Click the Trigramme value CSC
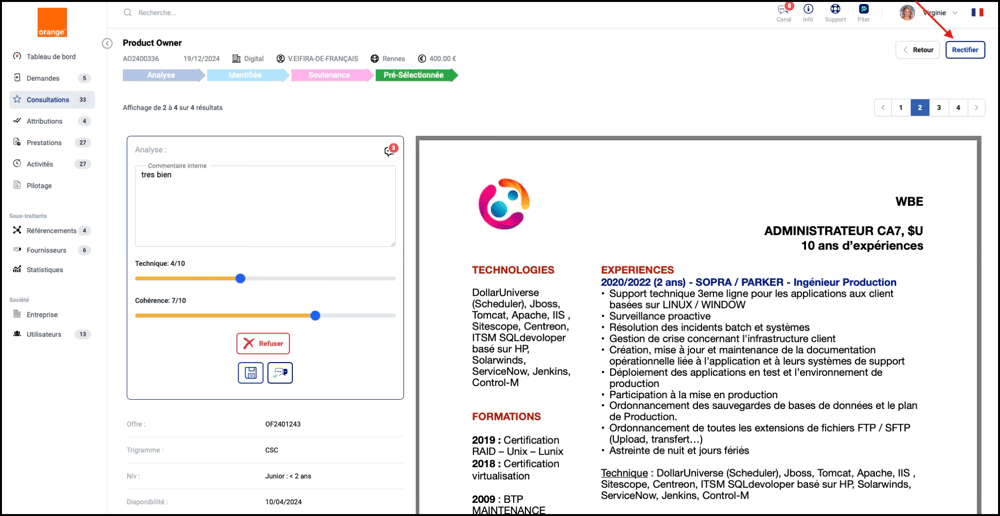 pos(272,450)
